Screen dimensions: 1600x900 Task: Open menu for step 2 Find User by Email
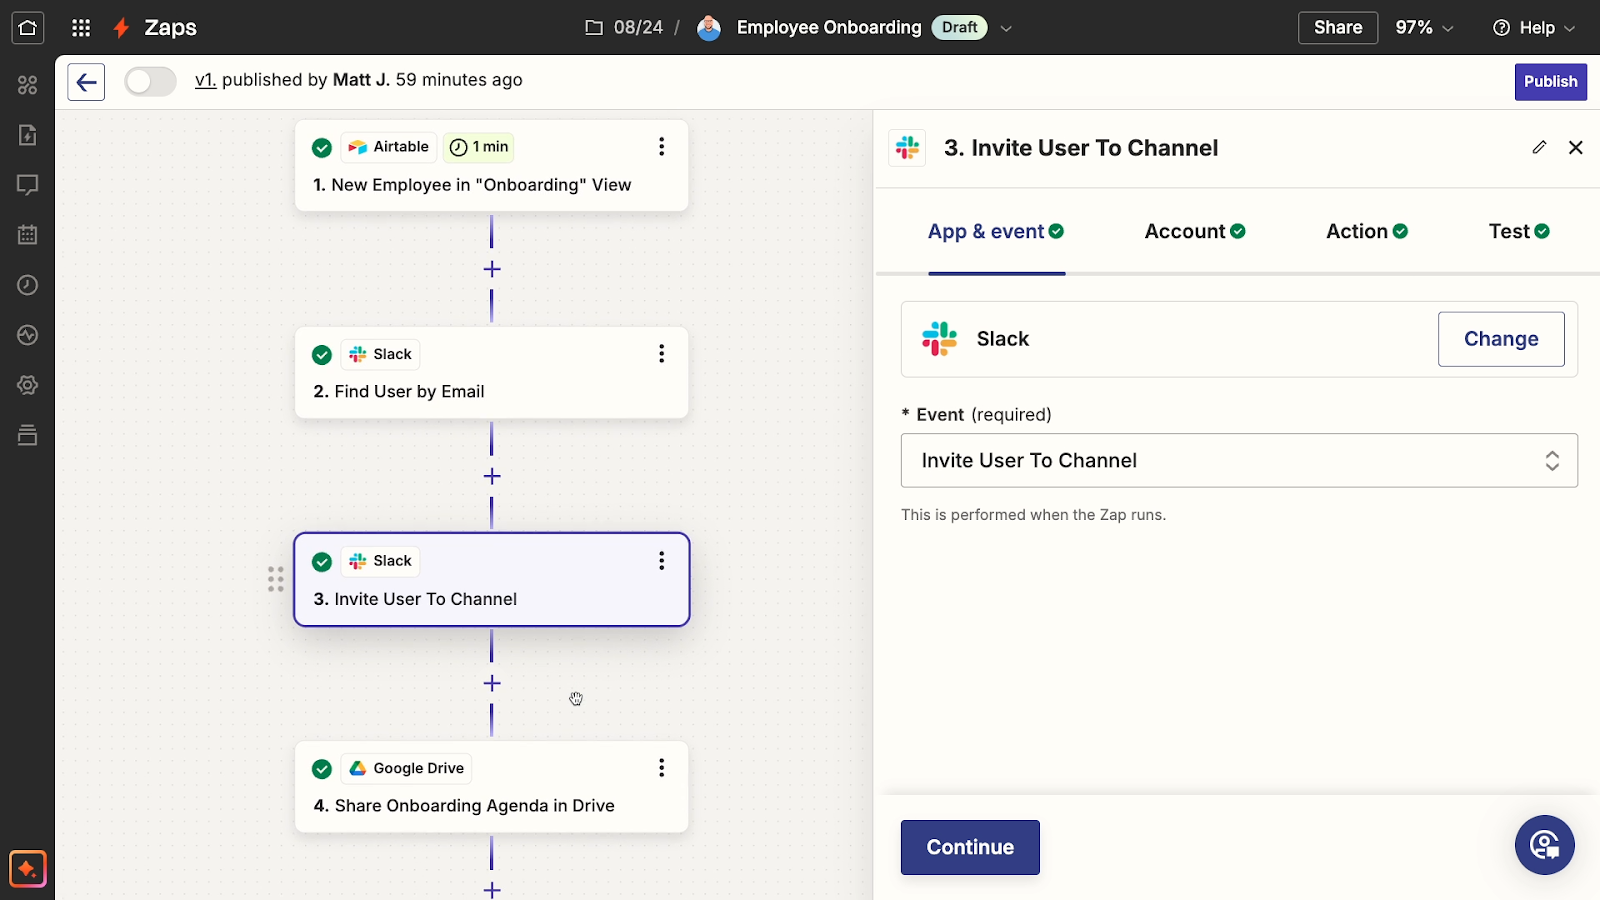tap(661, 354)
